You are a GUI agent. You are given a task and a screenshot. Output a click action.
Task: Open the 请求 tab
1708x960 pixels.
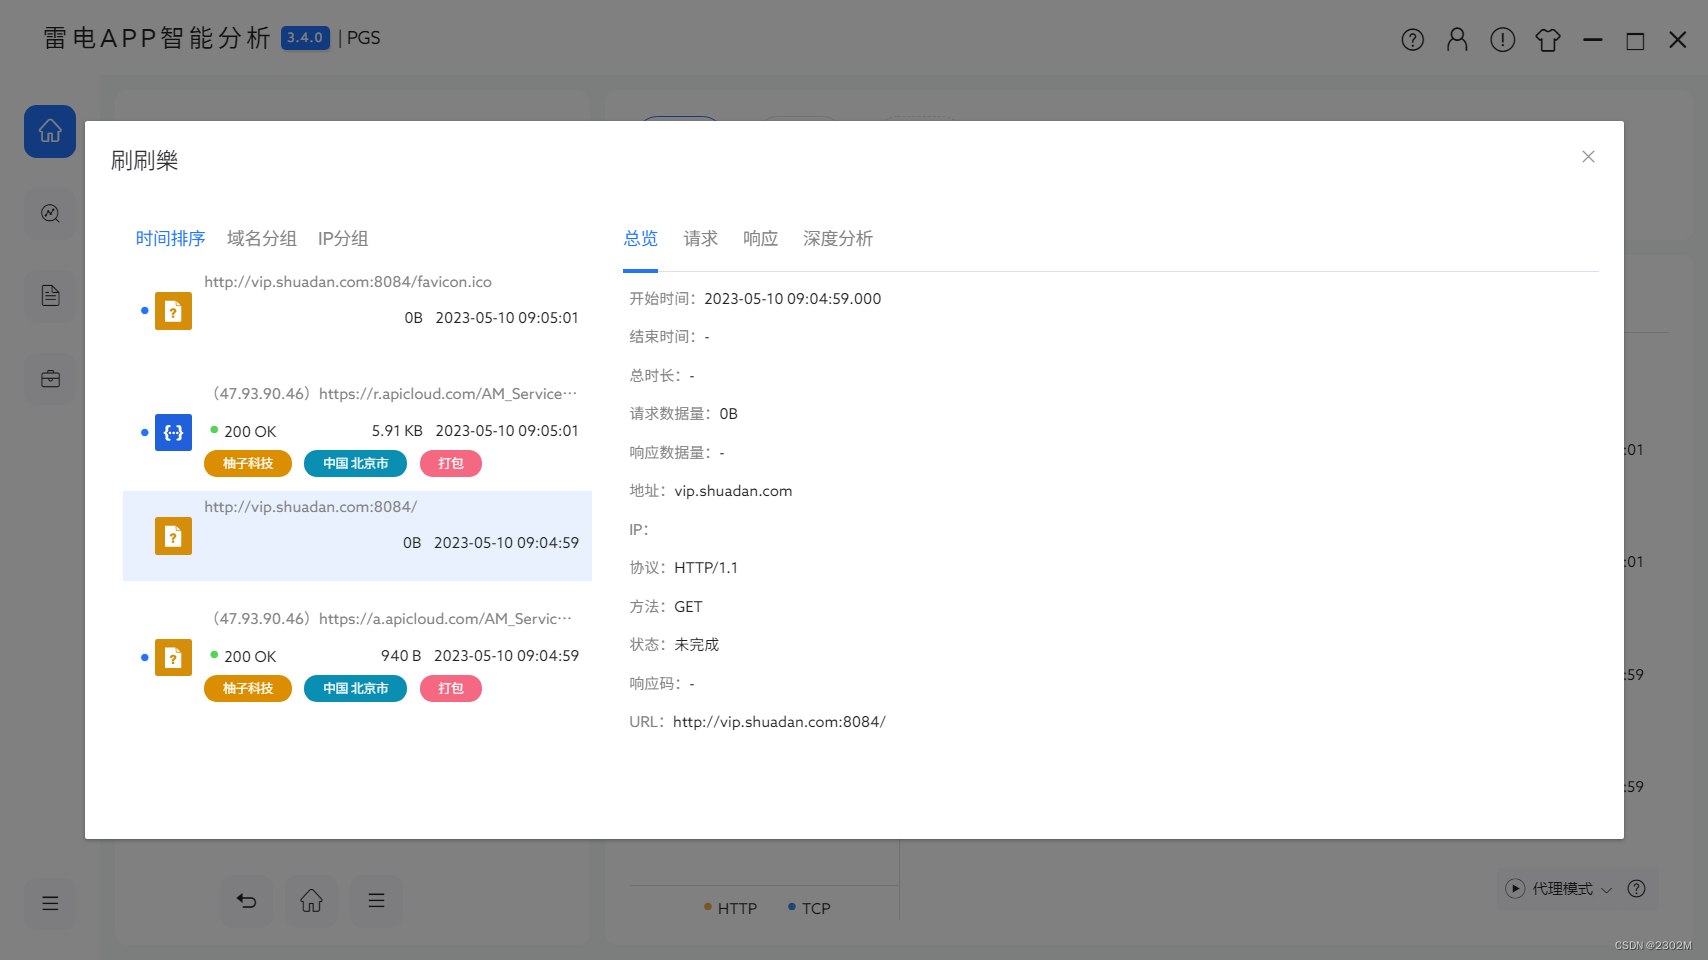(x=701, y=239)
